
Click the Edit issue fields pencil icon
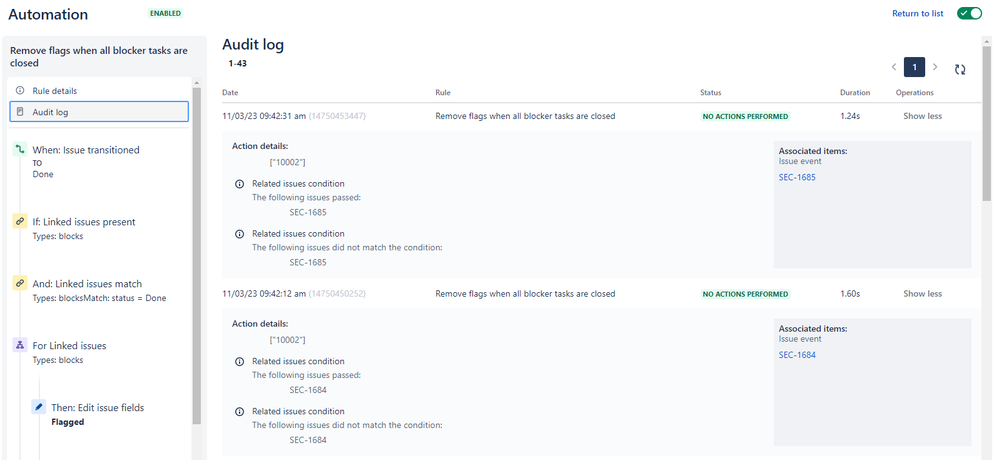tap(39, 407)
